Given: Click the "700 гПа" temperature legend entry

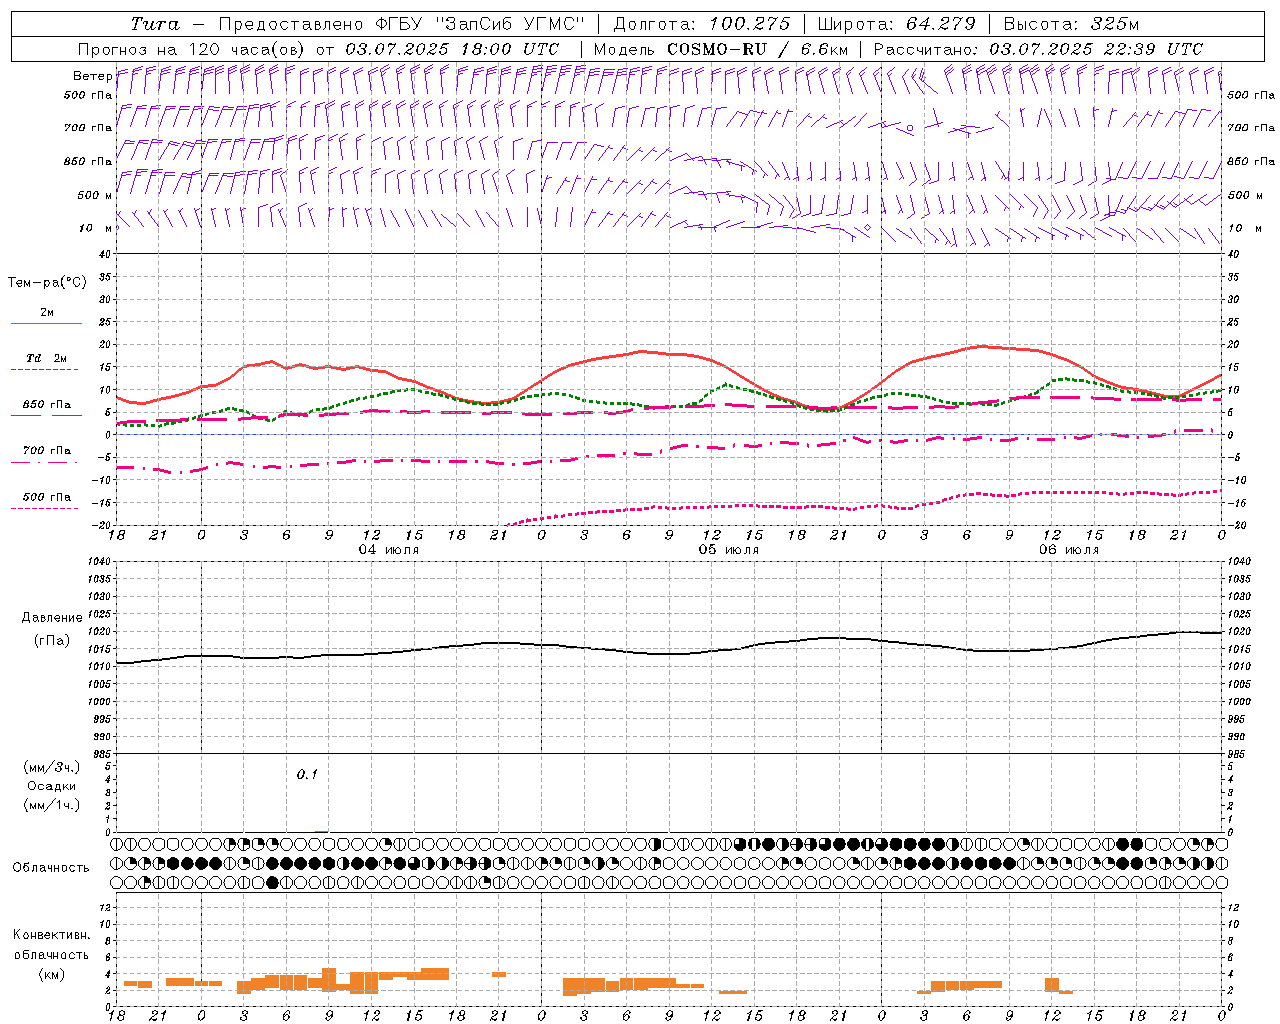Looking at the screenshot, I should tap(46, 451).
